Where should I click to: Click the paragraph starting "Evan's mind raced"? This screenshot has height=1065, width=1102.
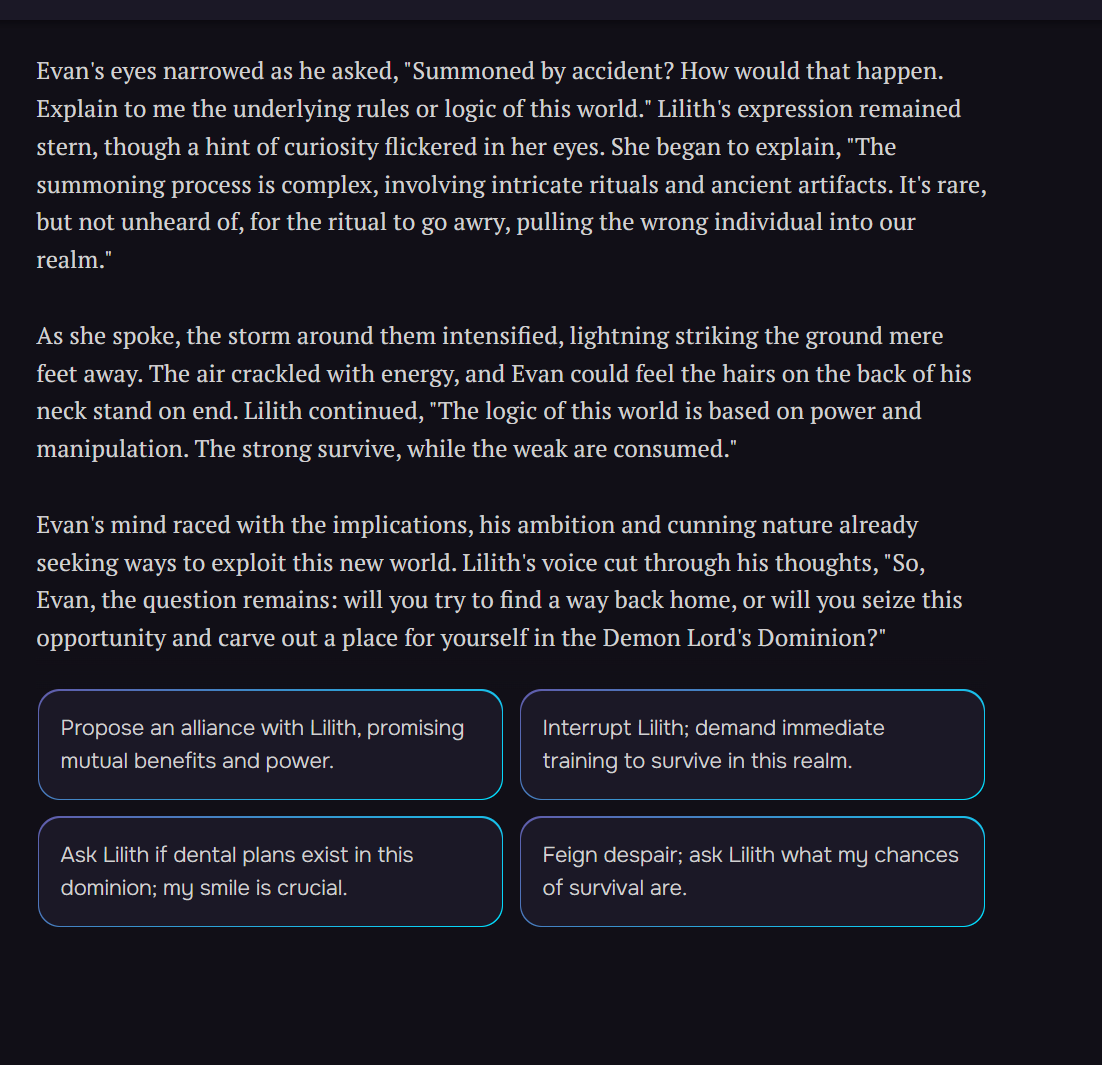[x=500, y=581]
